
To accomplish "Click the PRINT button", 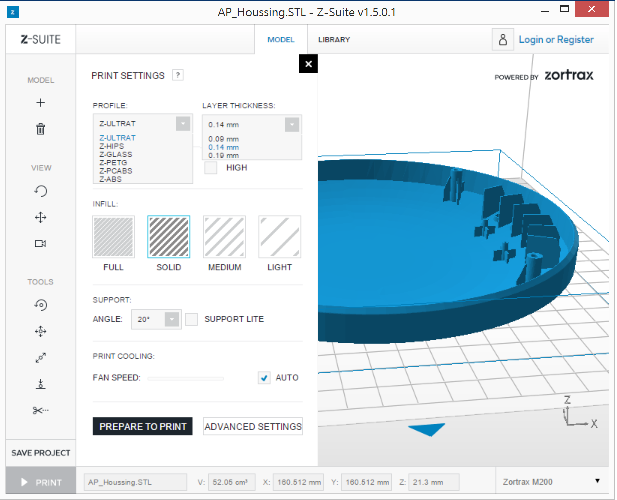I will pyautogui.click(x=41, y=482).
